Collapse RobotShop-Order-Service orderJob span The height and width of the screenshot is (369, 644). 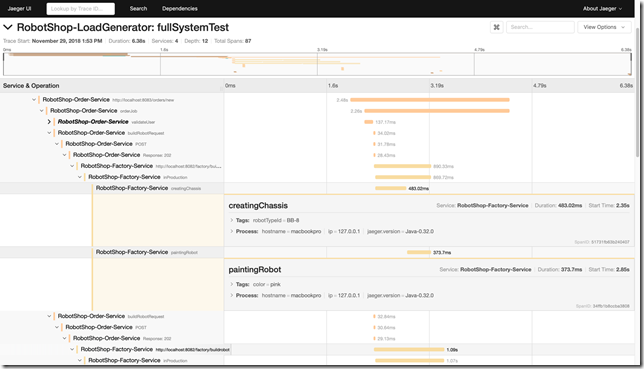41,111
